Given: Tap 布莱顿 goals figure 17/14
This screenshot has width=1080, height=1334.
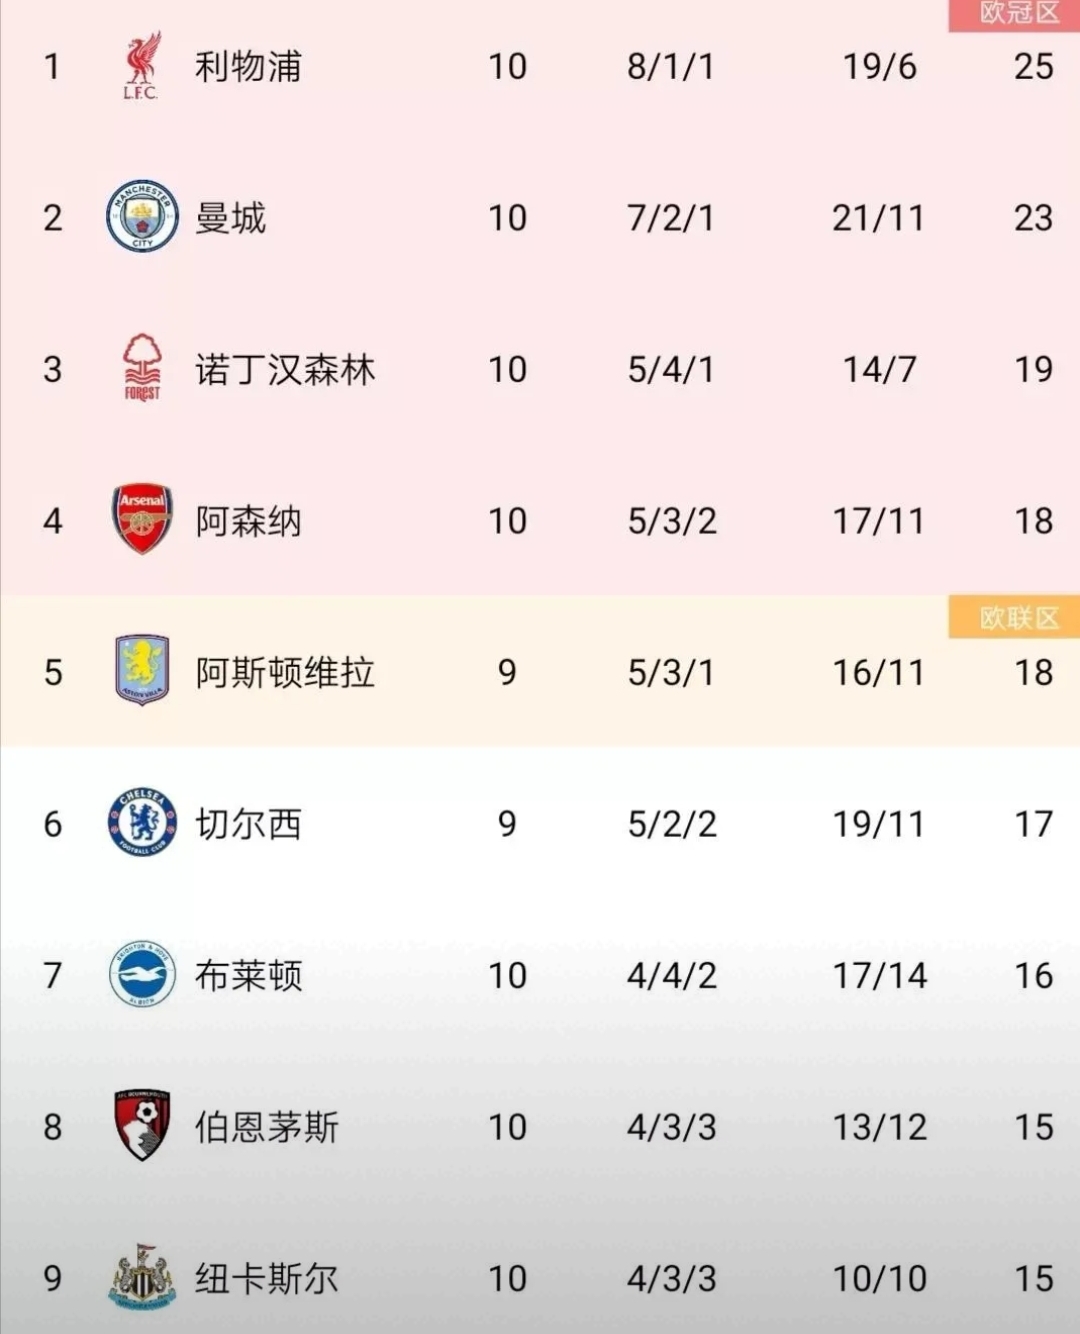Looking at the screenshot, I should pos(880,976).
